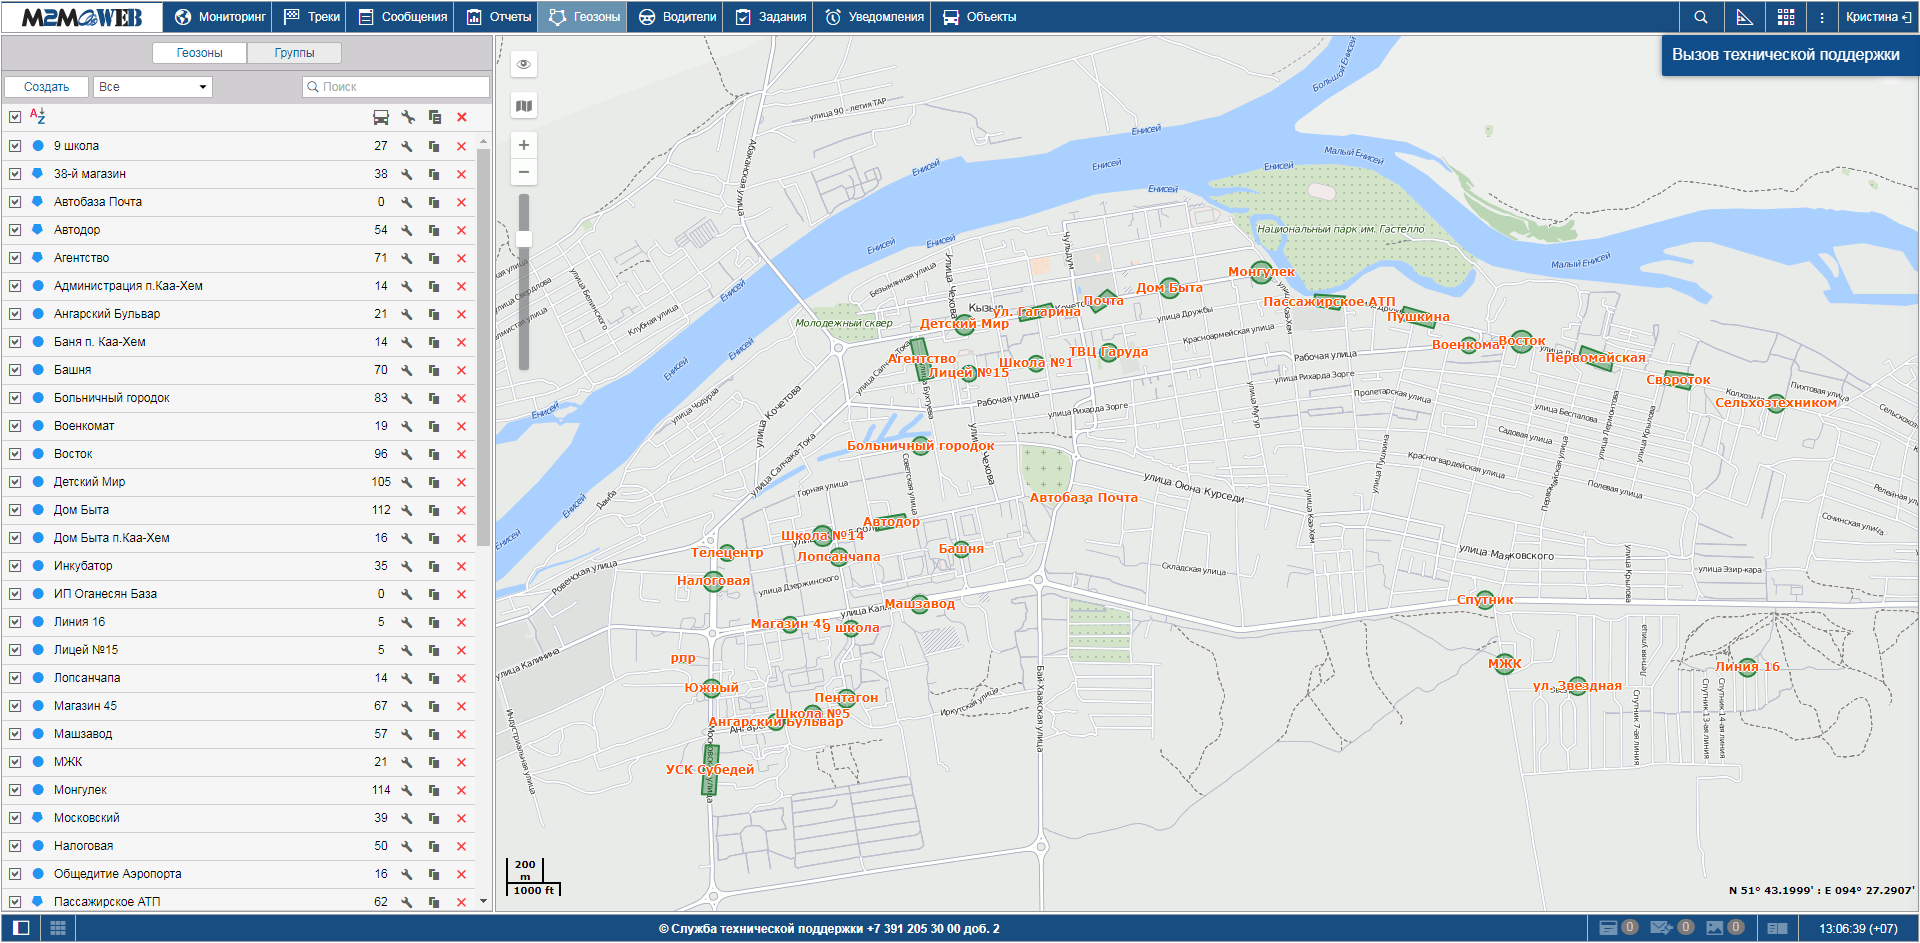Toggle map visibility eye button

pos(523,64)
